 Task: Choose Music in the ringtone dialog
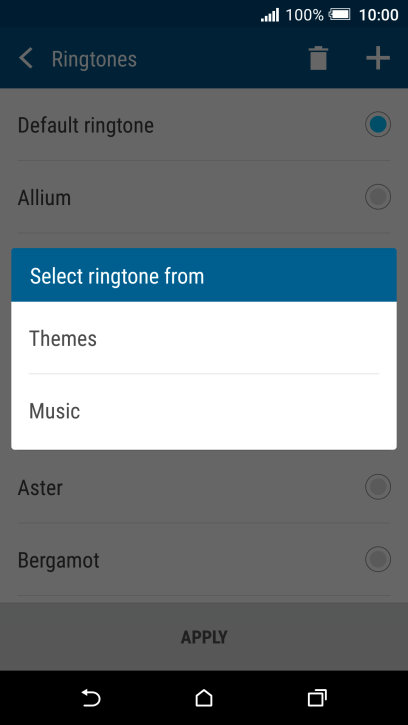[x=204, y=411]
